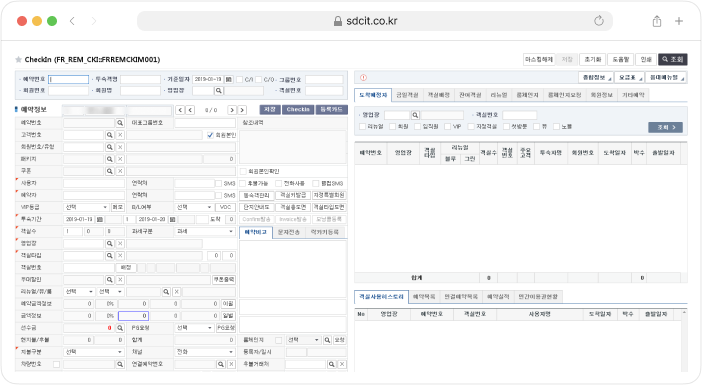Viewport: 702px width, 385px height.
Task: Expand the 출력정보 menu button
Action: point(595,78)
